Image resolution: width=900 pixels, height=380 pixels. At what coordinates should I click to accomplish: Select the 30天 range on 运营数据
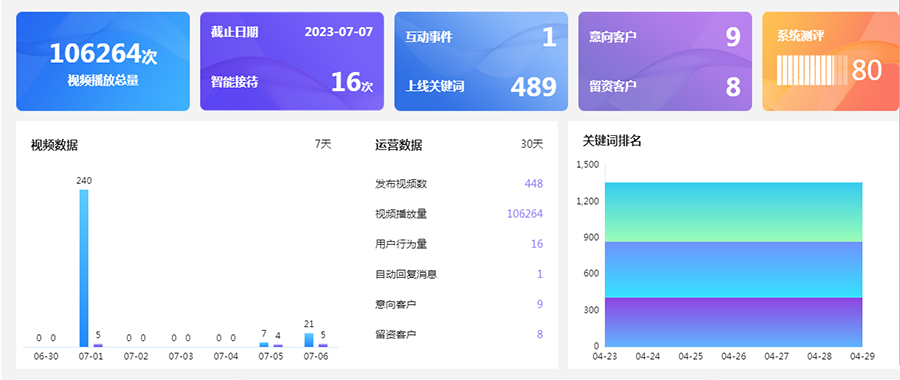pos(532,145)
